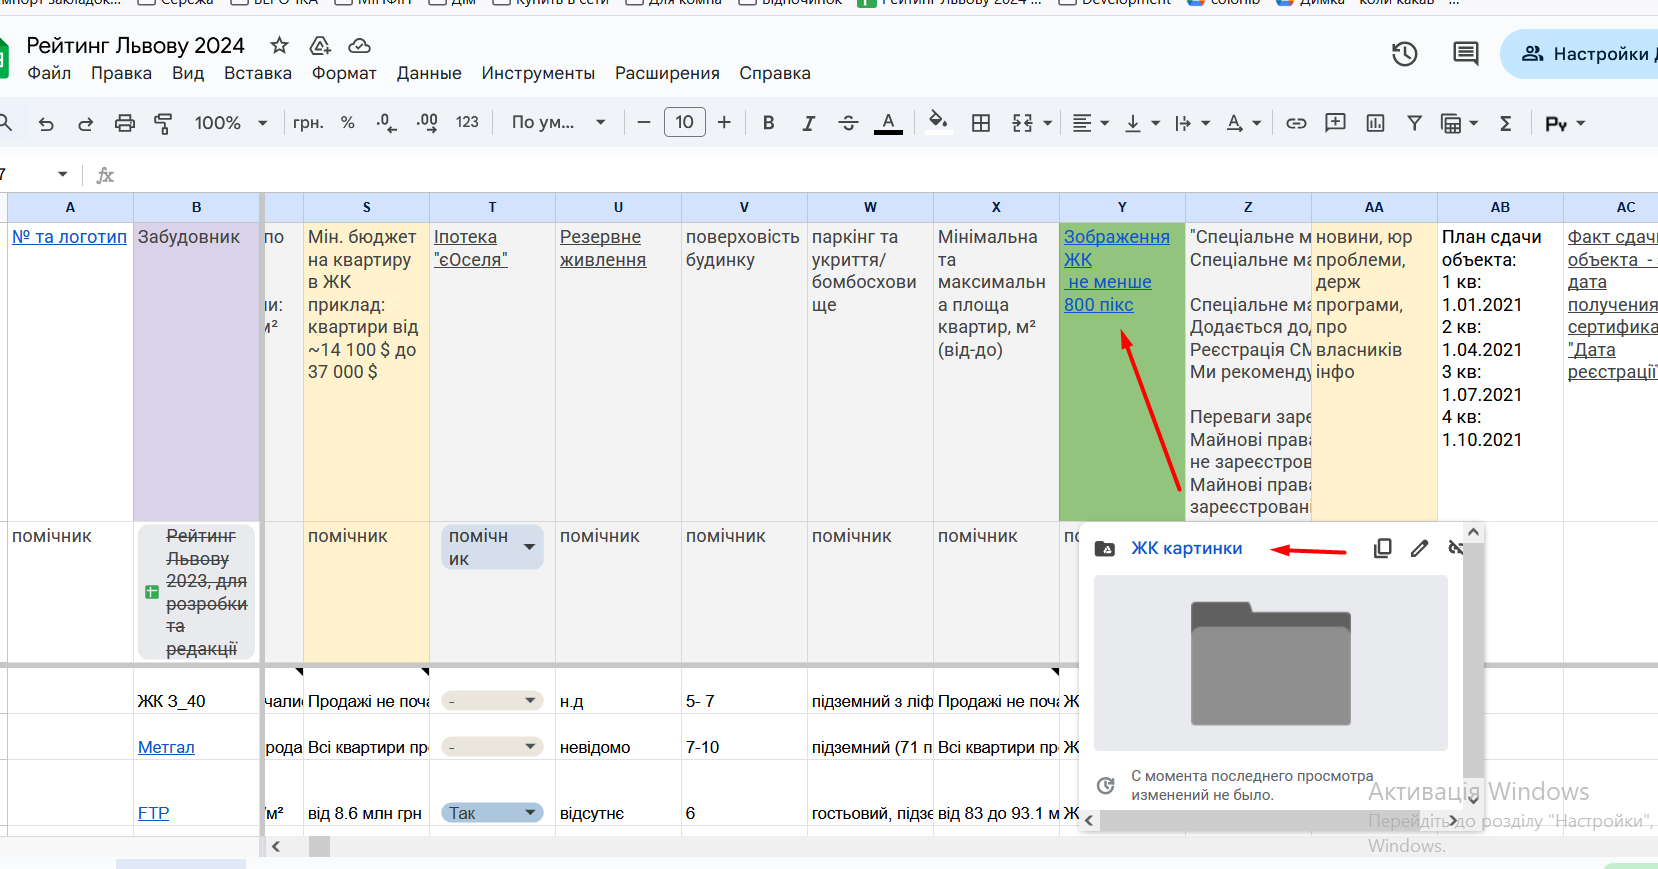The image size is (1658, 869).
Task: Click the create filter funnel icon
Action: click(x=1415, y=123)
